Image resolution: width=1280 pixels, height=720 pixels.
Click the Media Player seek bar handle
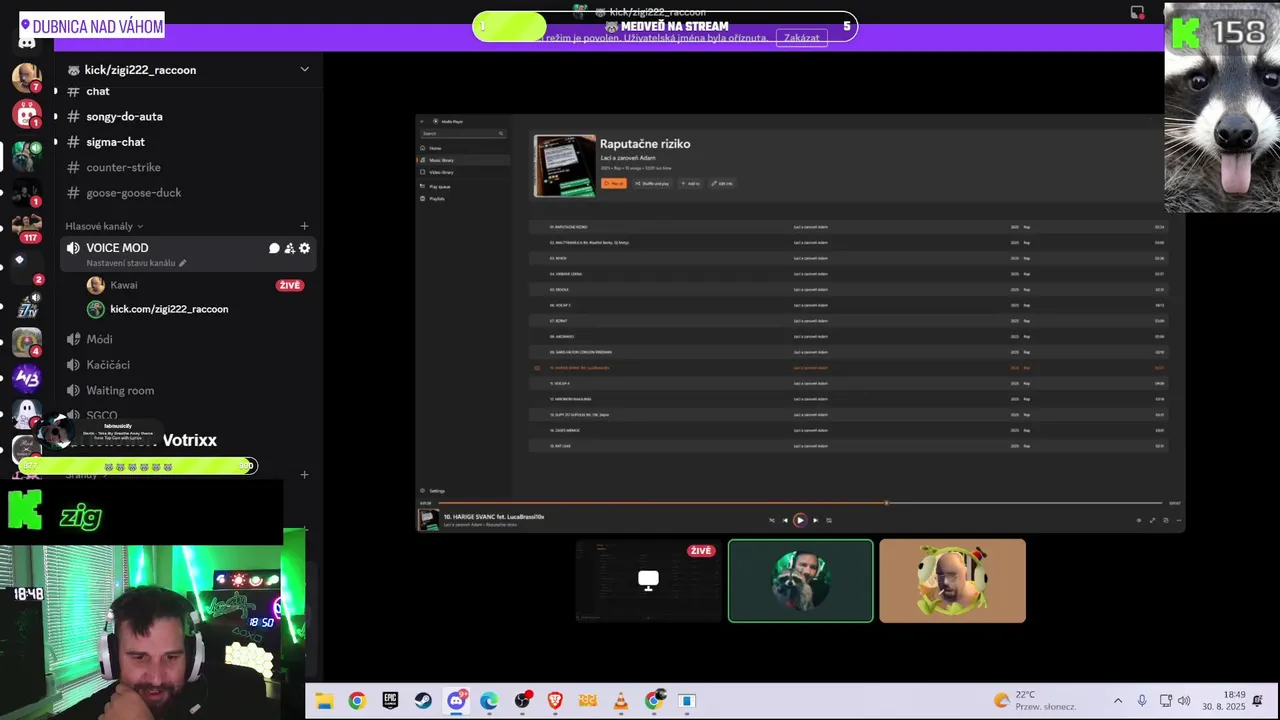tap(886, 502)
